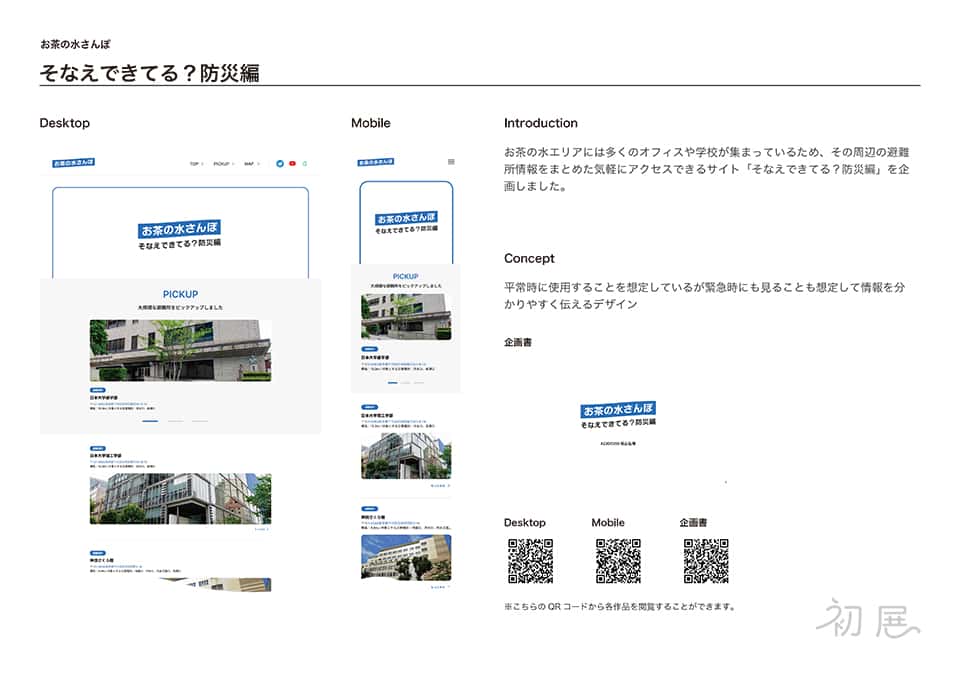
Task: Select the third desktop carousel indicator
Action: tap(200, 421)
